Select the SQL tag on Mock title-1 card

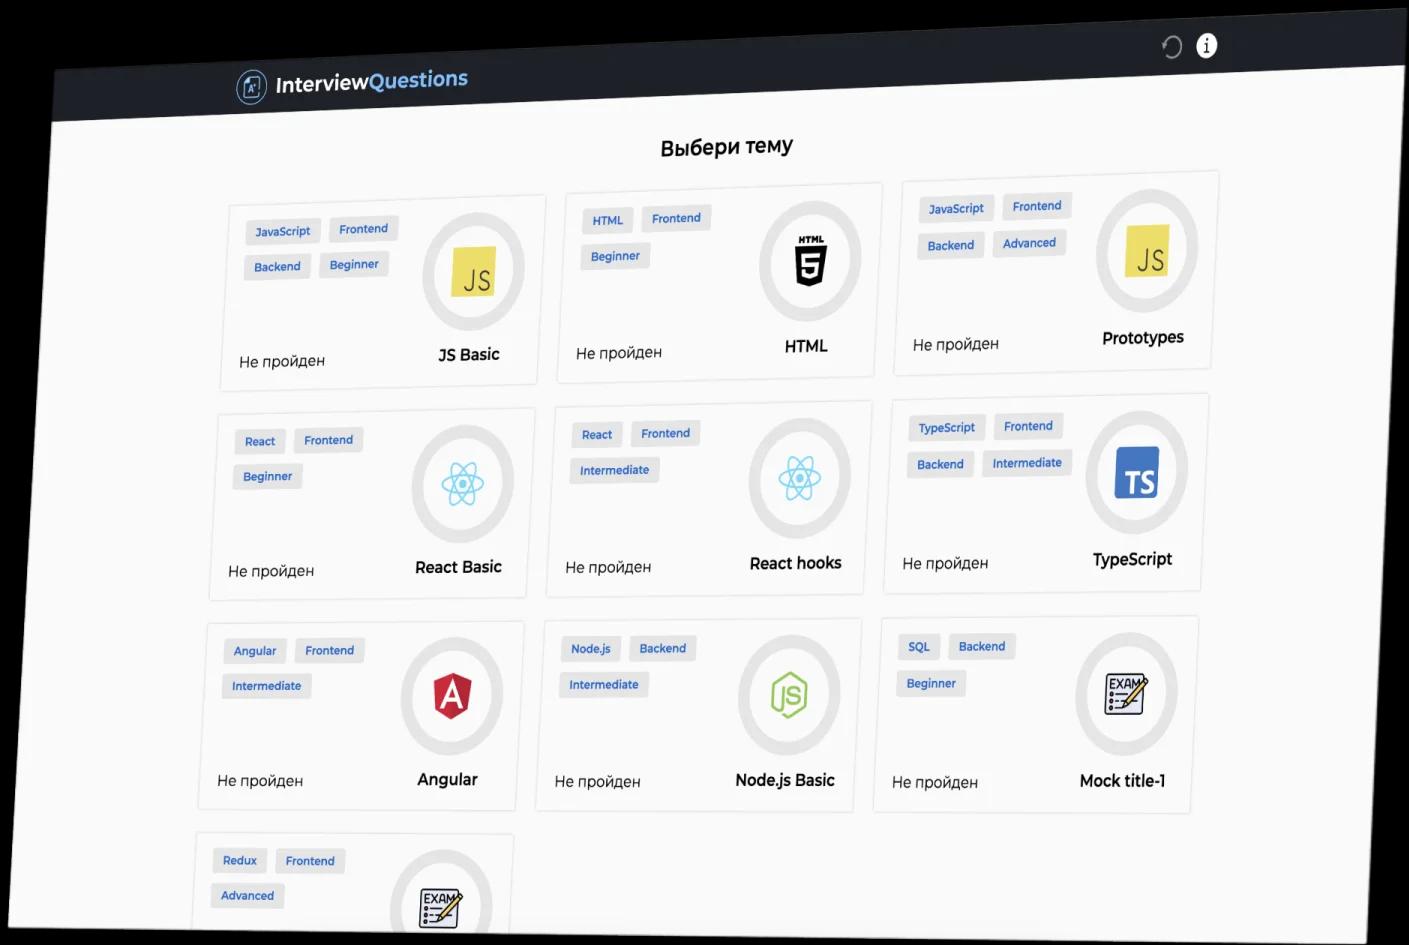pos(918,647)
